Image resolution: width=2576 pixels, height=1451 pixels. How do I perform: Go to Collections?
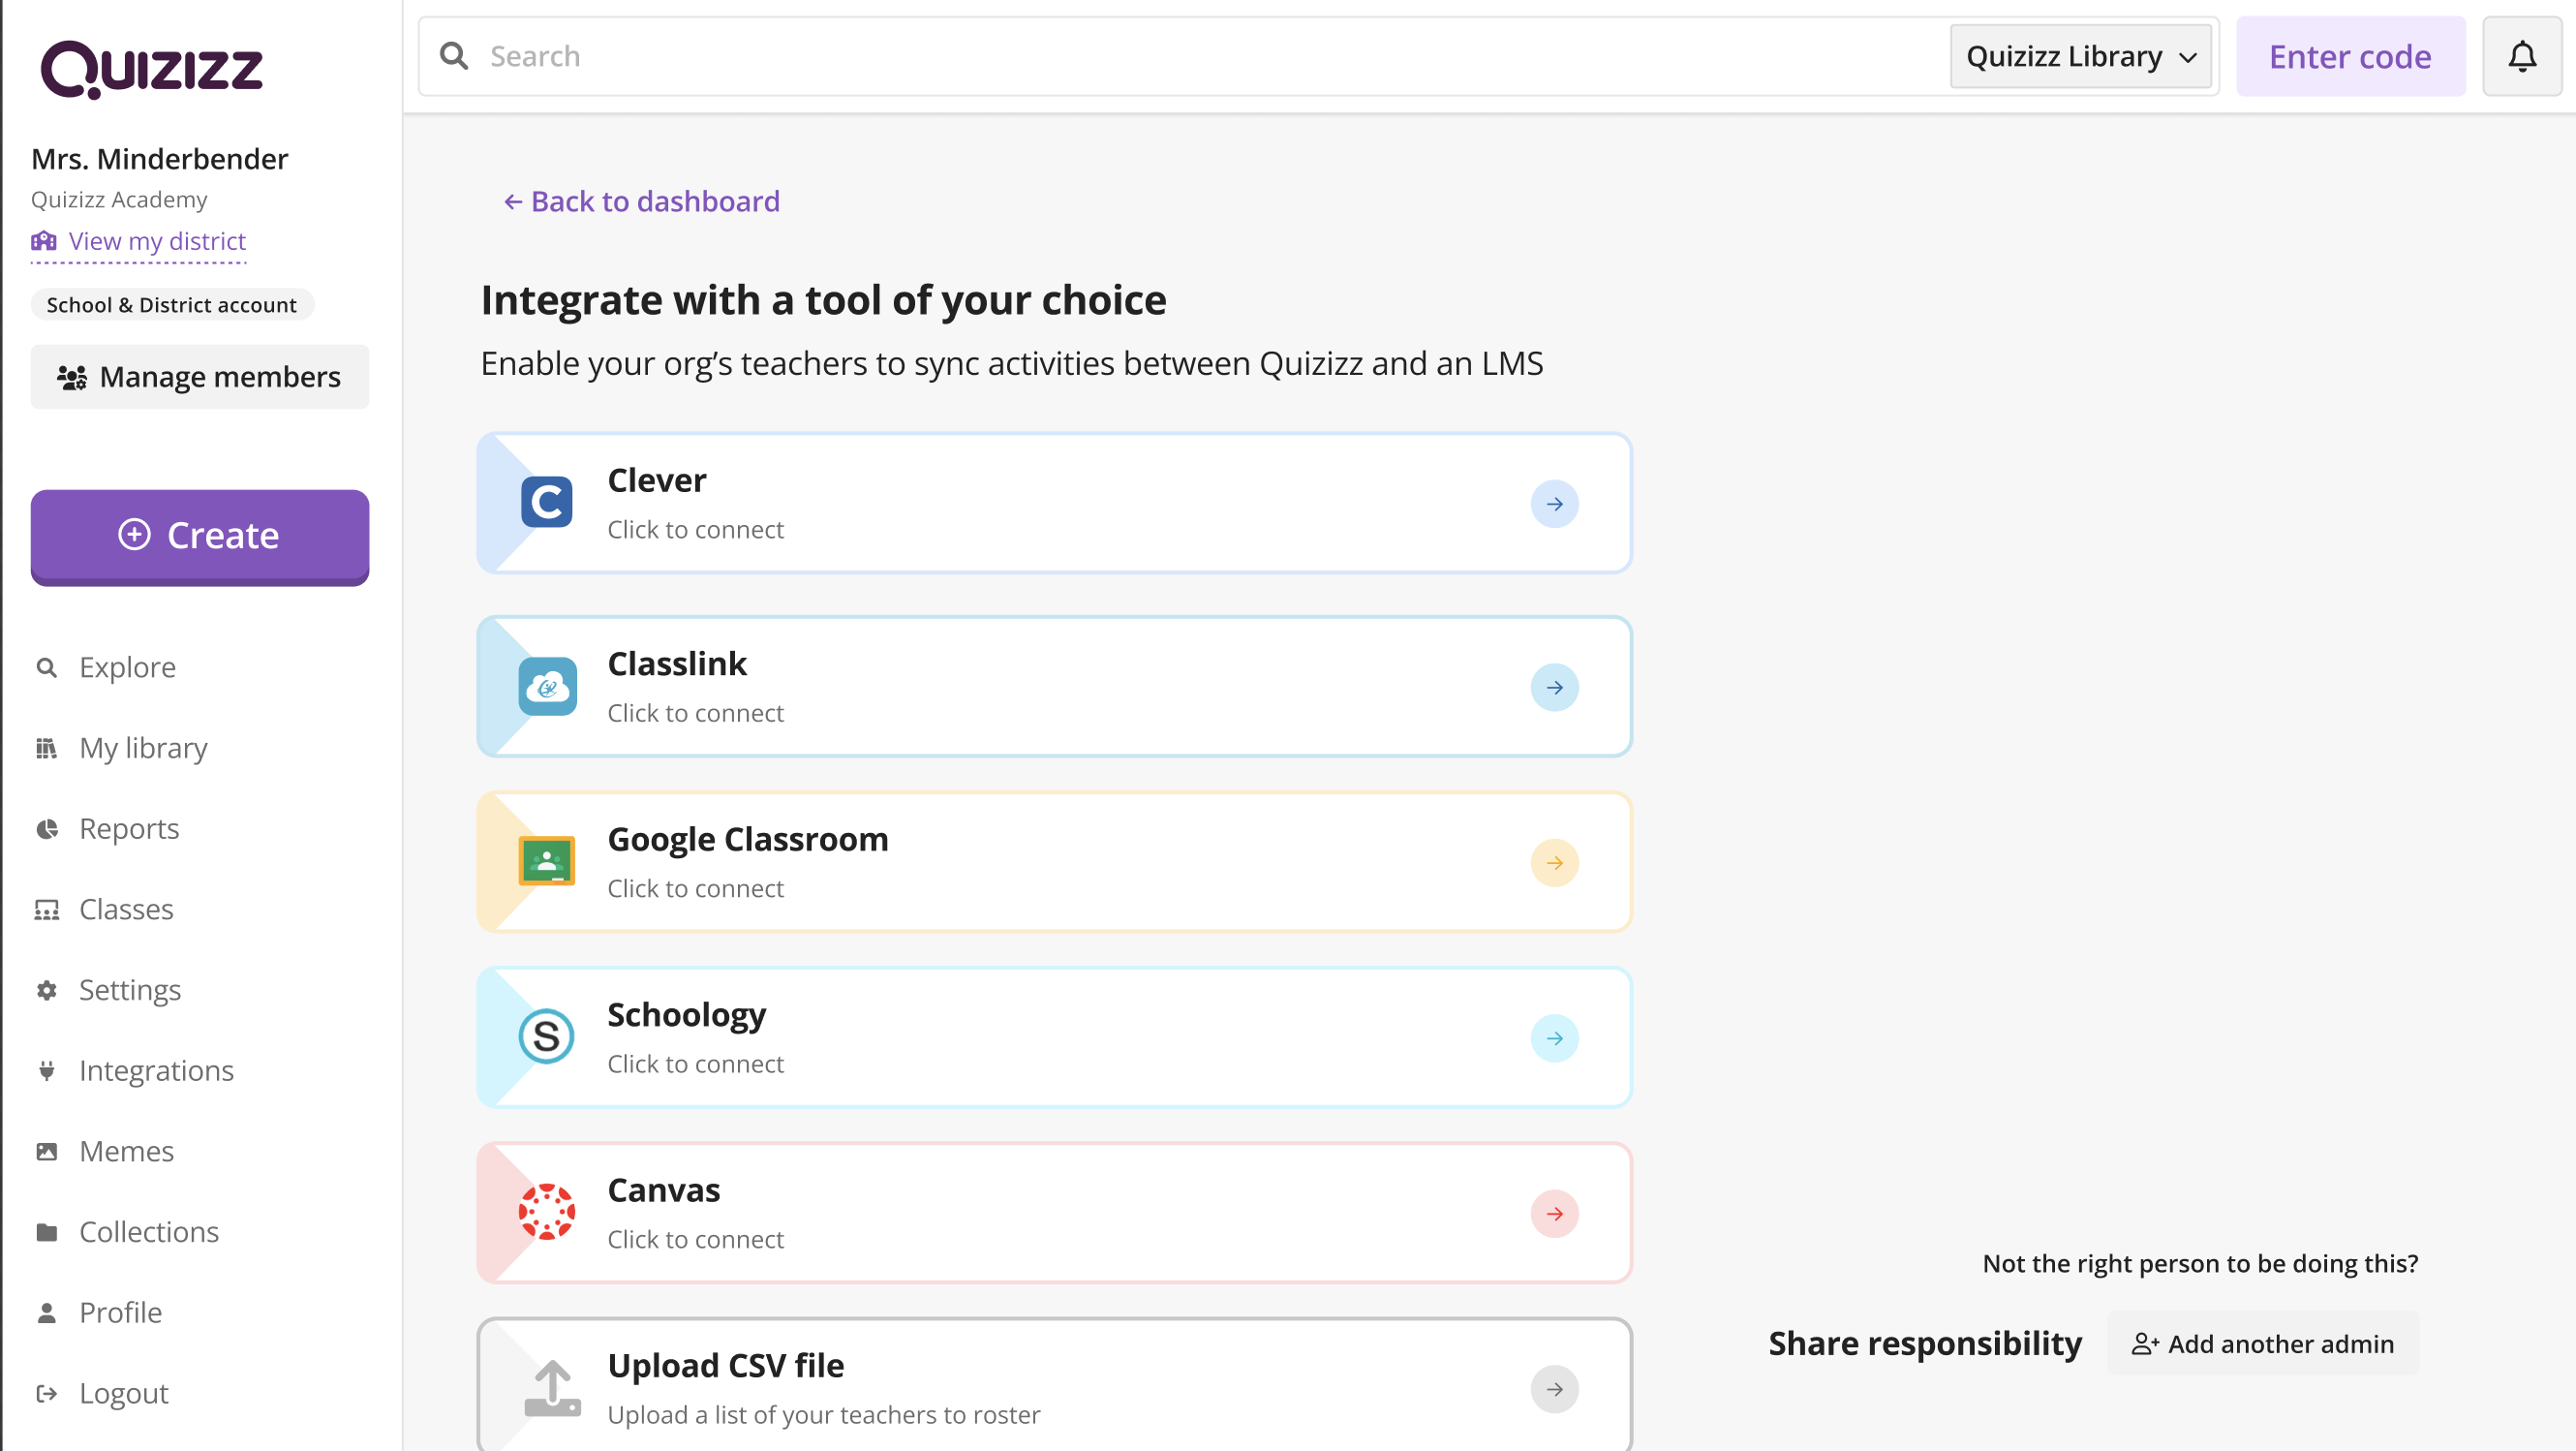tap(149, 1232)
